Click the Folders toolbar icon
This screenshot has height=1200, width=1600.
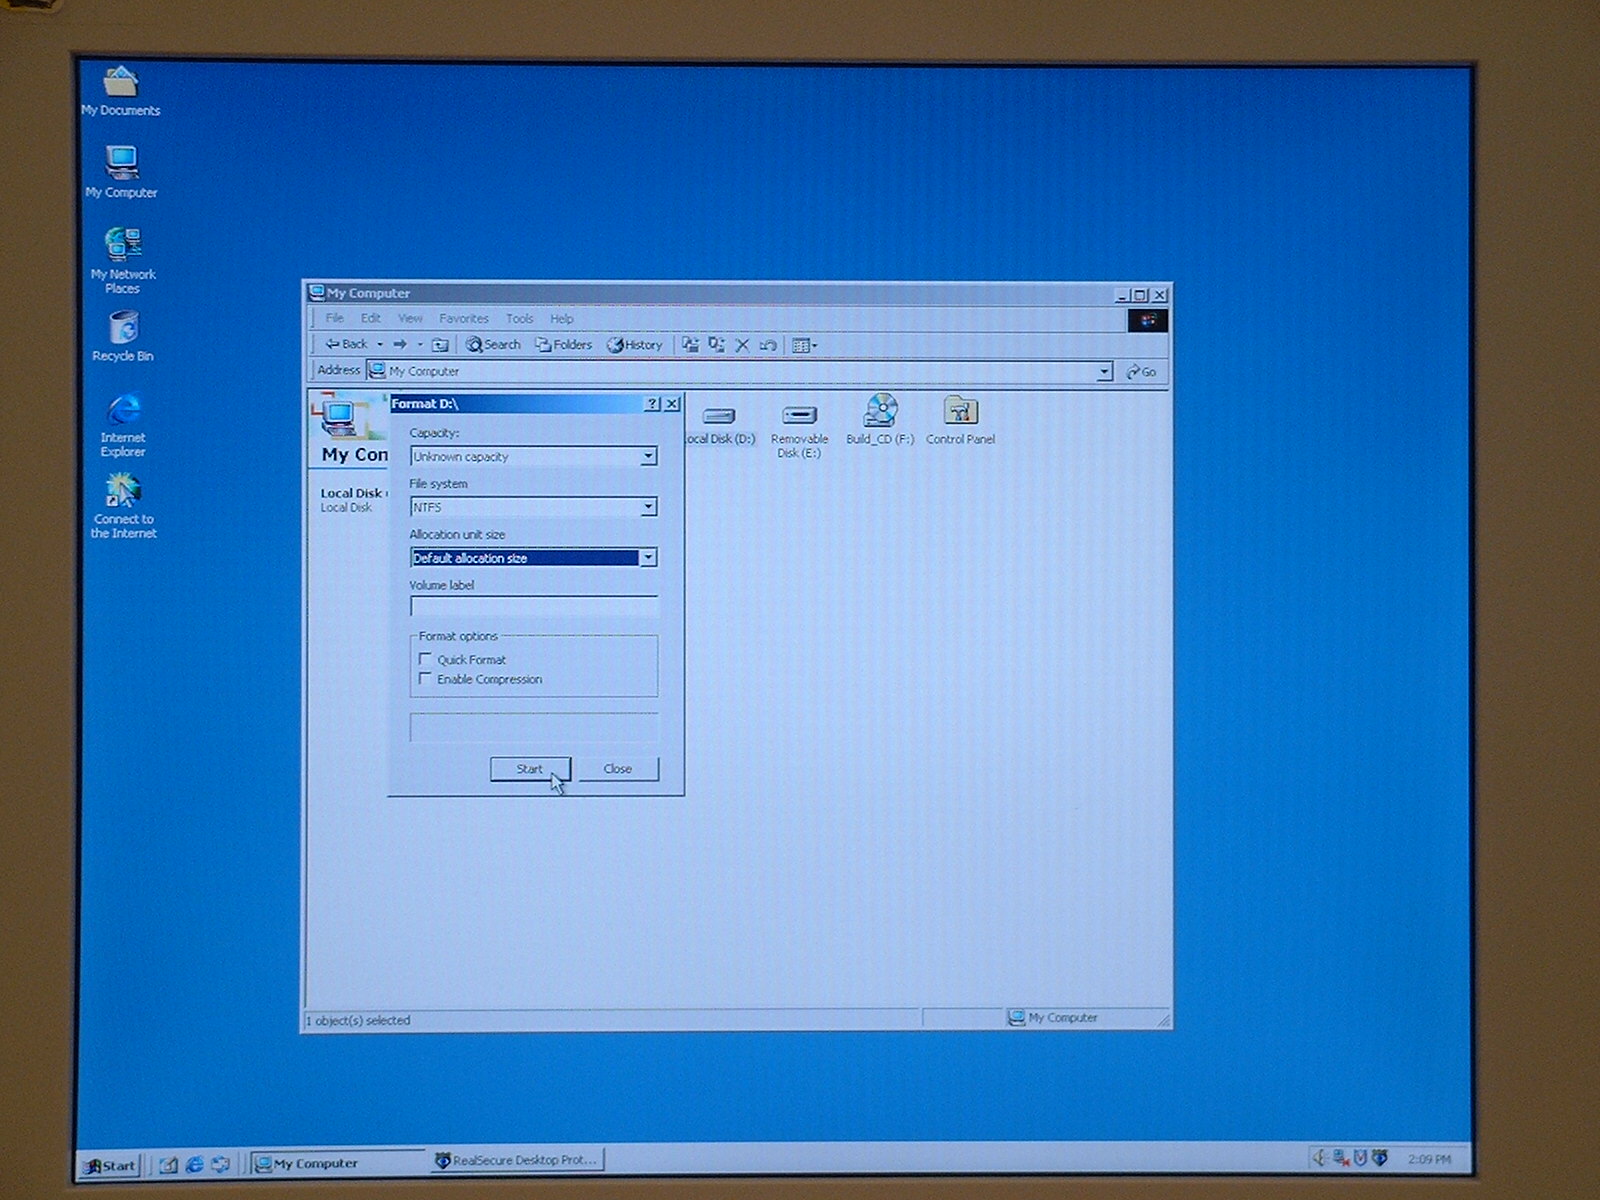pyautogui.click(x=563, y=345)
